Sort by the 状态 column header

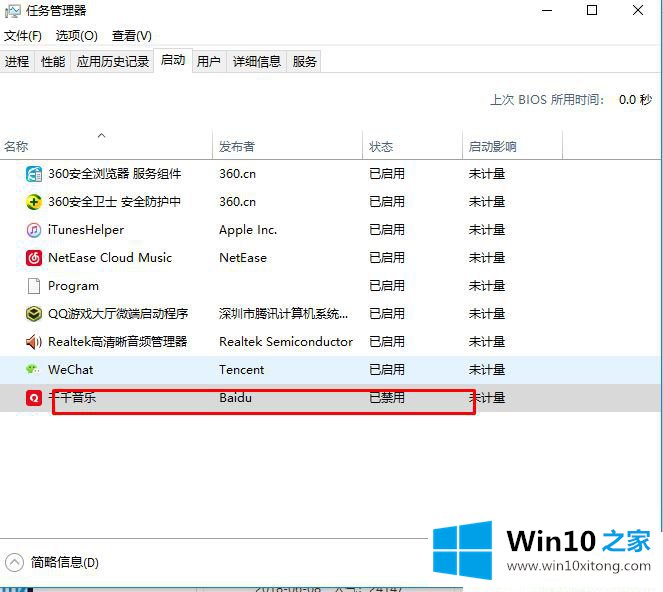click(x=412, y=146)
